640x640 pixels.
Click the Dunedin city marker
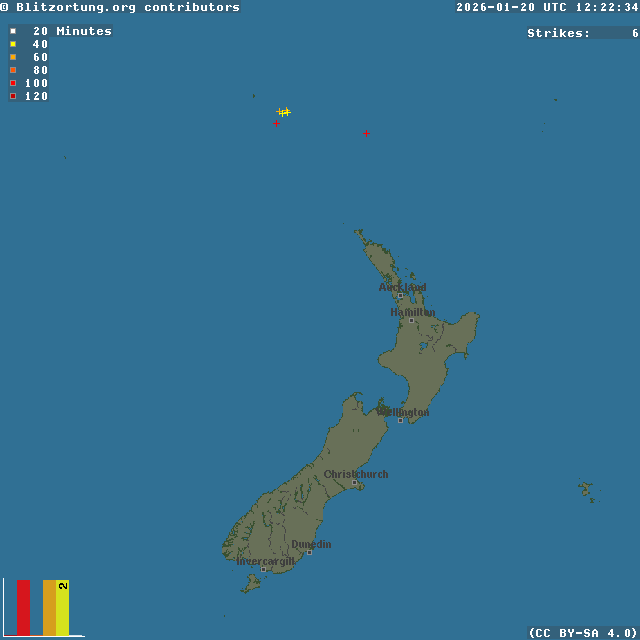point(309,552)
